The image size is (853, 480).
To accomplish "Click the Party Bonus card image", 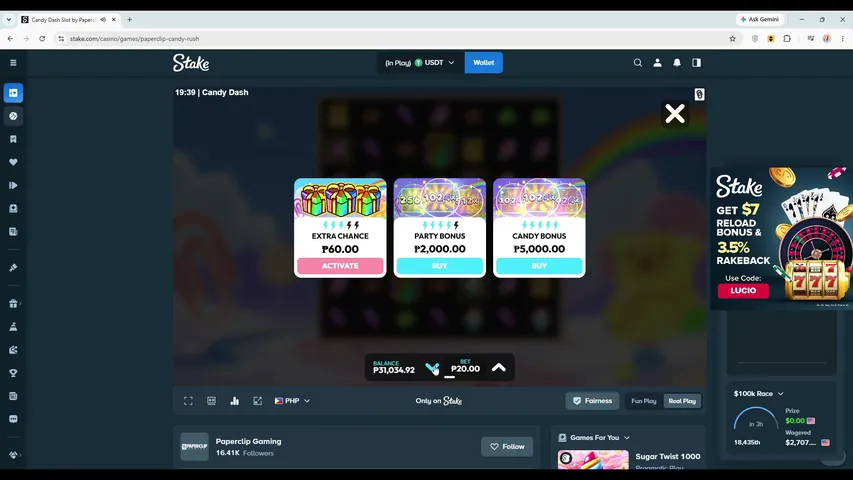I will pos(440,199).
